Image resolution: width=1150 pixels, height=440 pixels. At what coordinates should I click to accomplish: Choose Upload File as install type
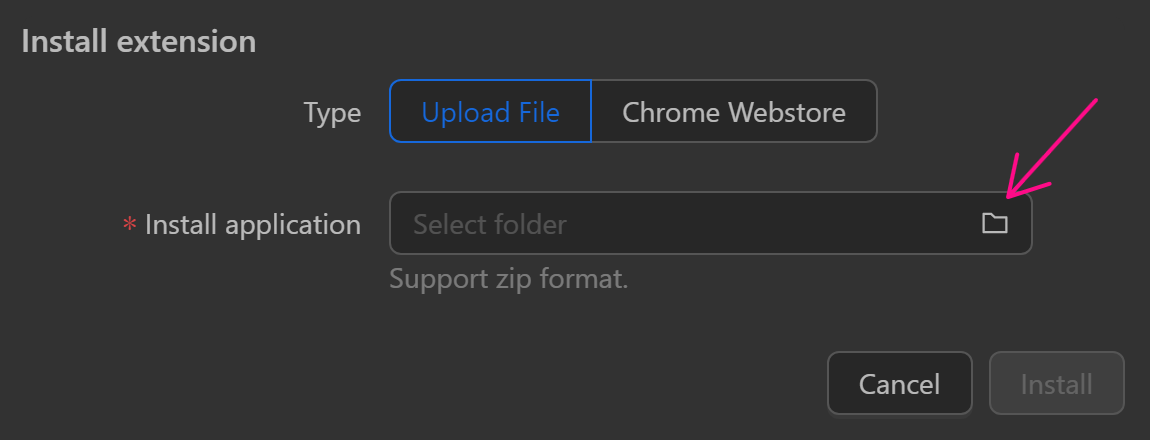pos(490,112)
